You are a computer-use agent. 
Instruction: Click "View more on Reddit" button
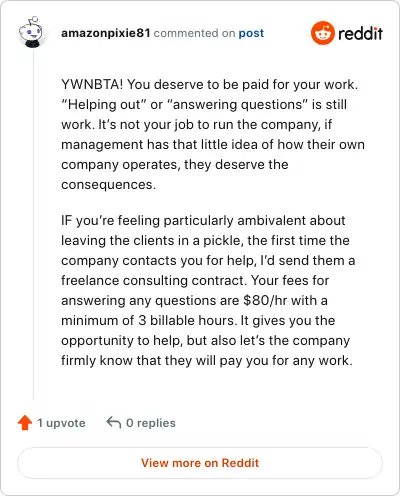[x=200, y=463]
